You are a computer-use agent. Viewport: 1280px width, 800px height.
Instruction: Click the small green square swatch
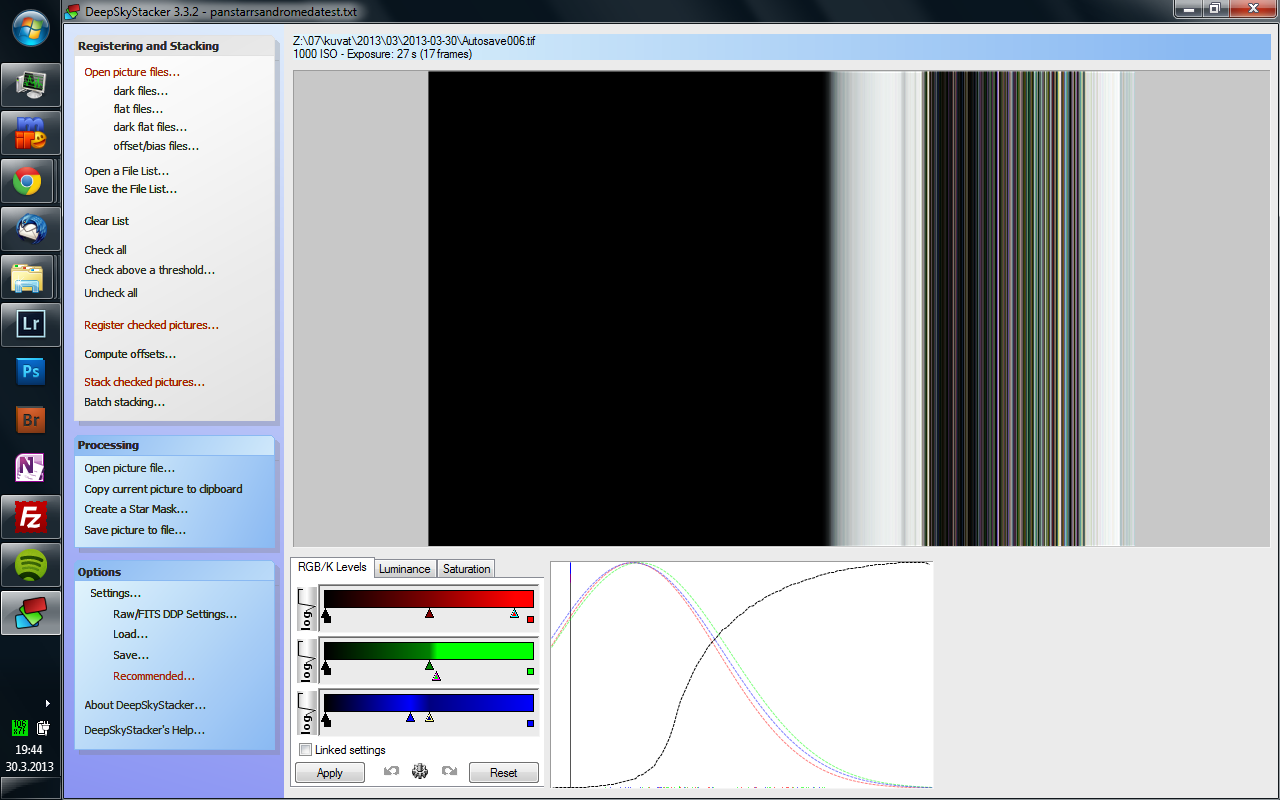coord(530,671)
